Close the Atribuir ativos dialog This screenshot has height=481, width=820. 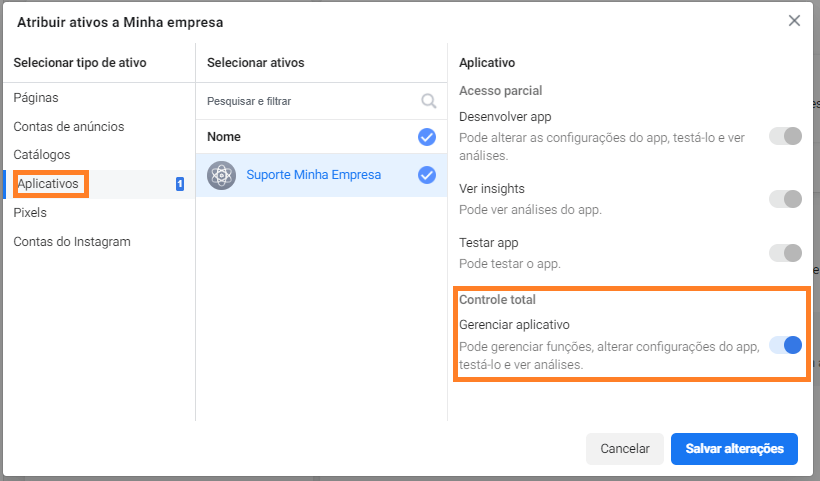click(794, 21)
